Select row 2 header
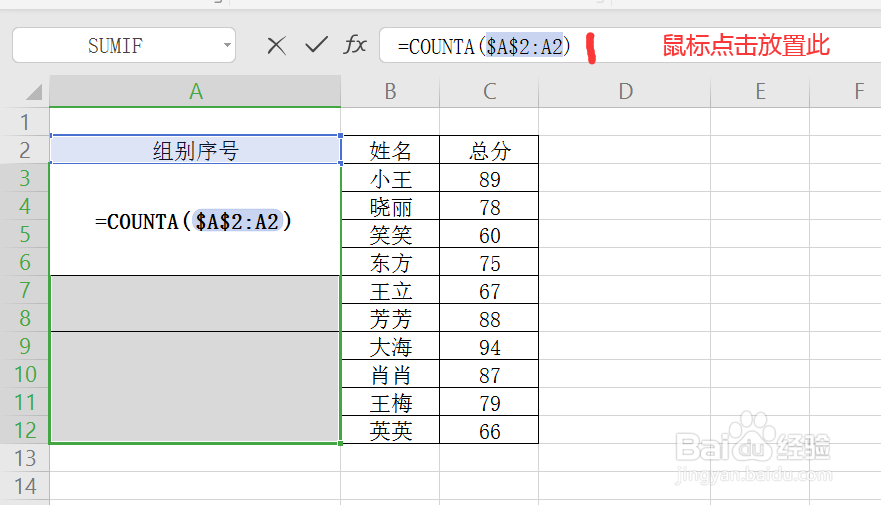The image size is (881, 505). pyautogui.click(x=25, y=151)
